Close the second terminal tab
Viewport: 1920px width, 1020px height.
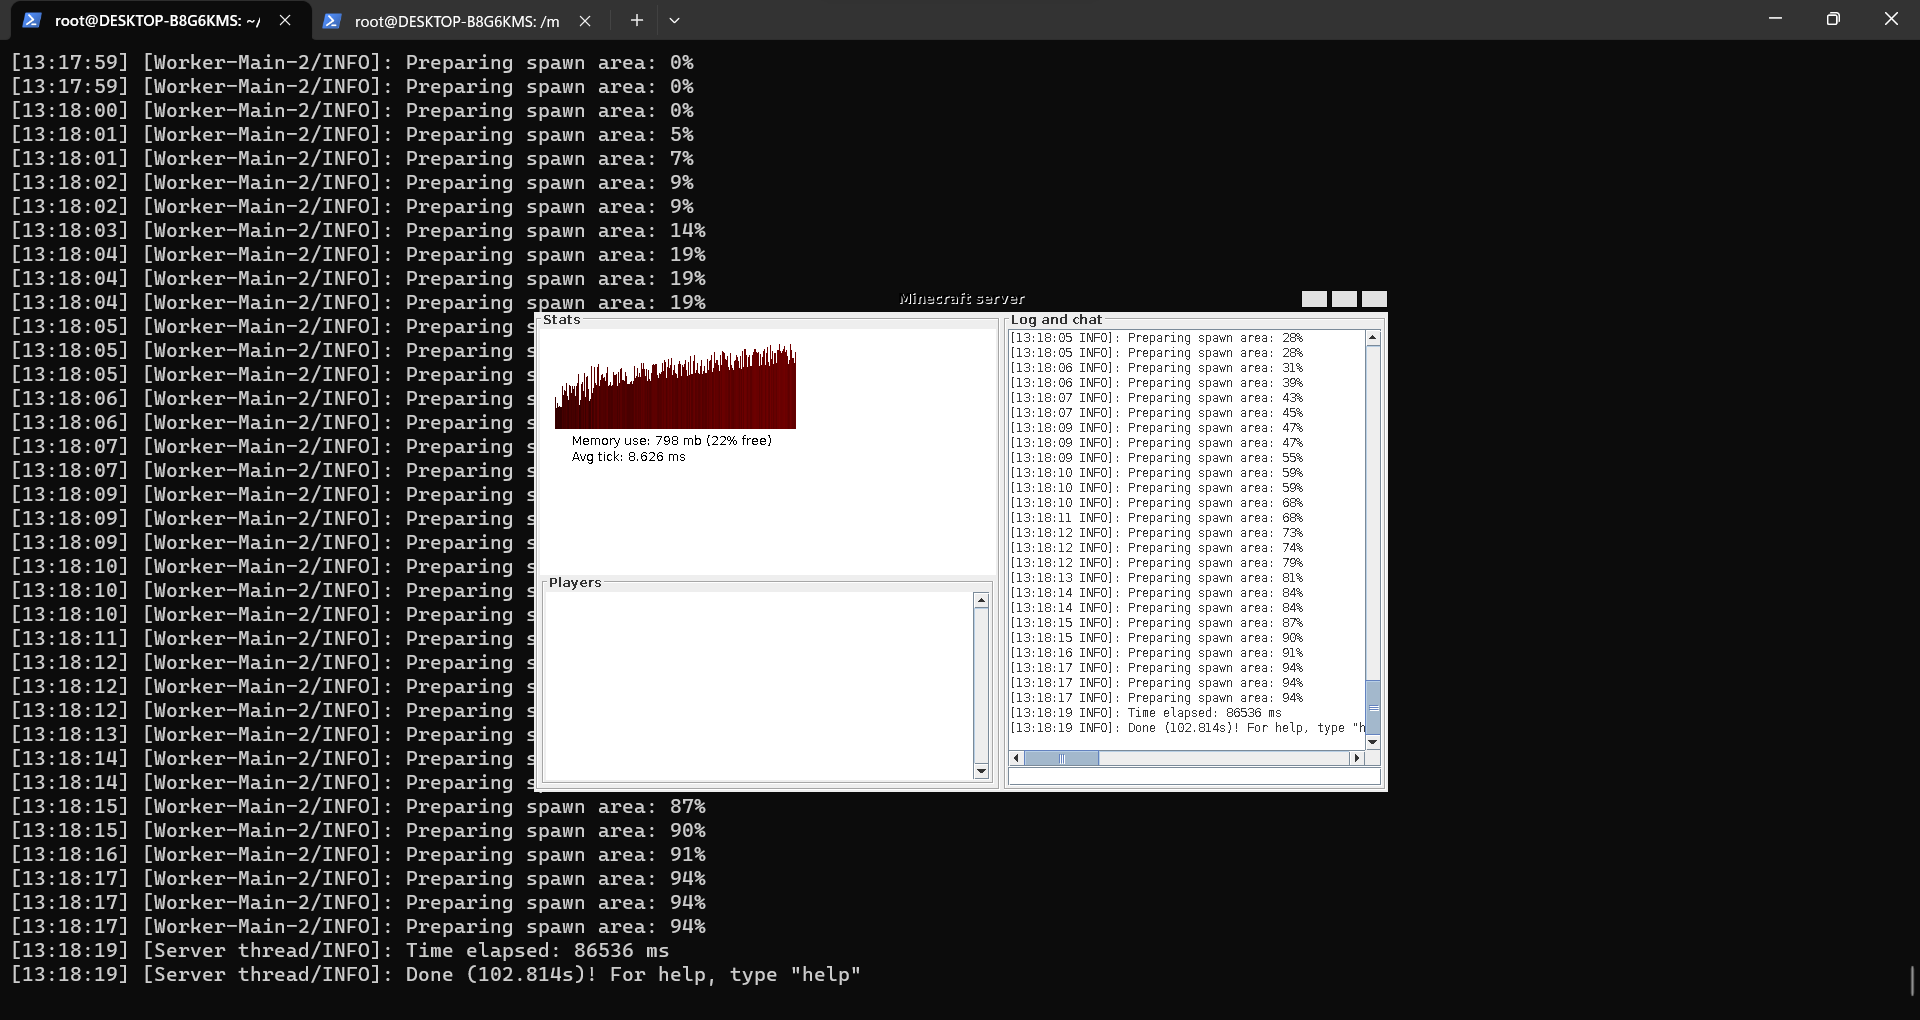[x=586, y=20]
